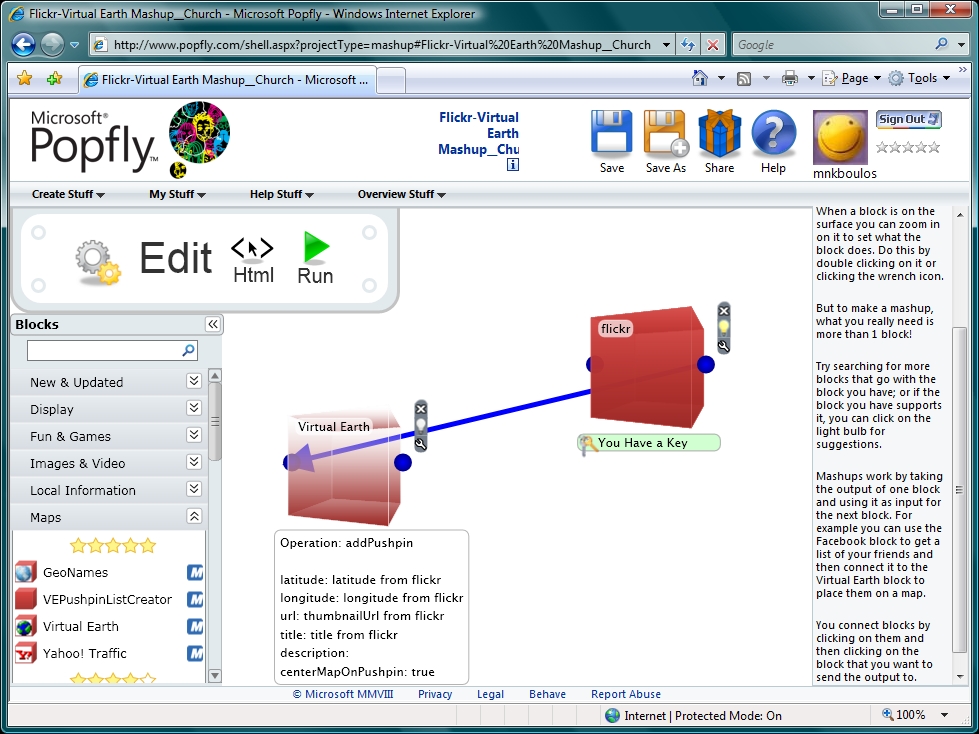Click the Behave footer link
The image size is (979, 734).
click(547, 694)
